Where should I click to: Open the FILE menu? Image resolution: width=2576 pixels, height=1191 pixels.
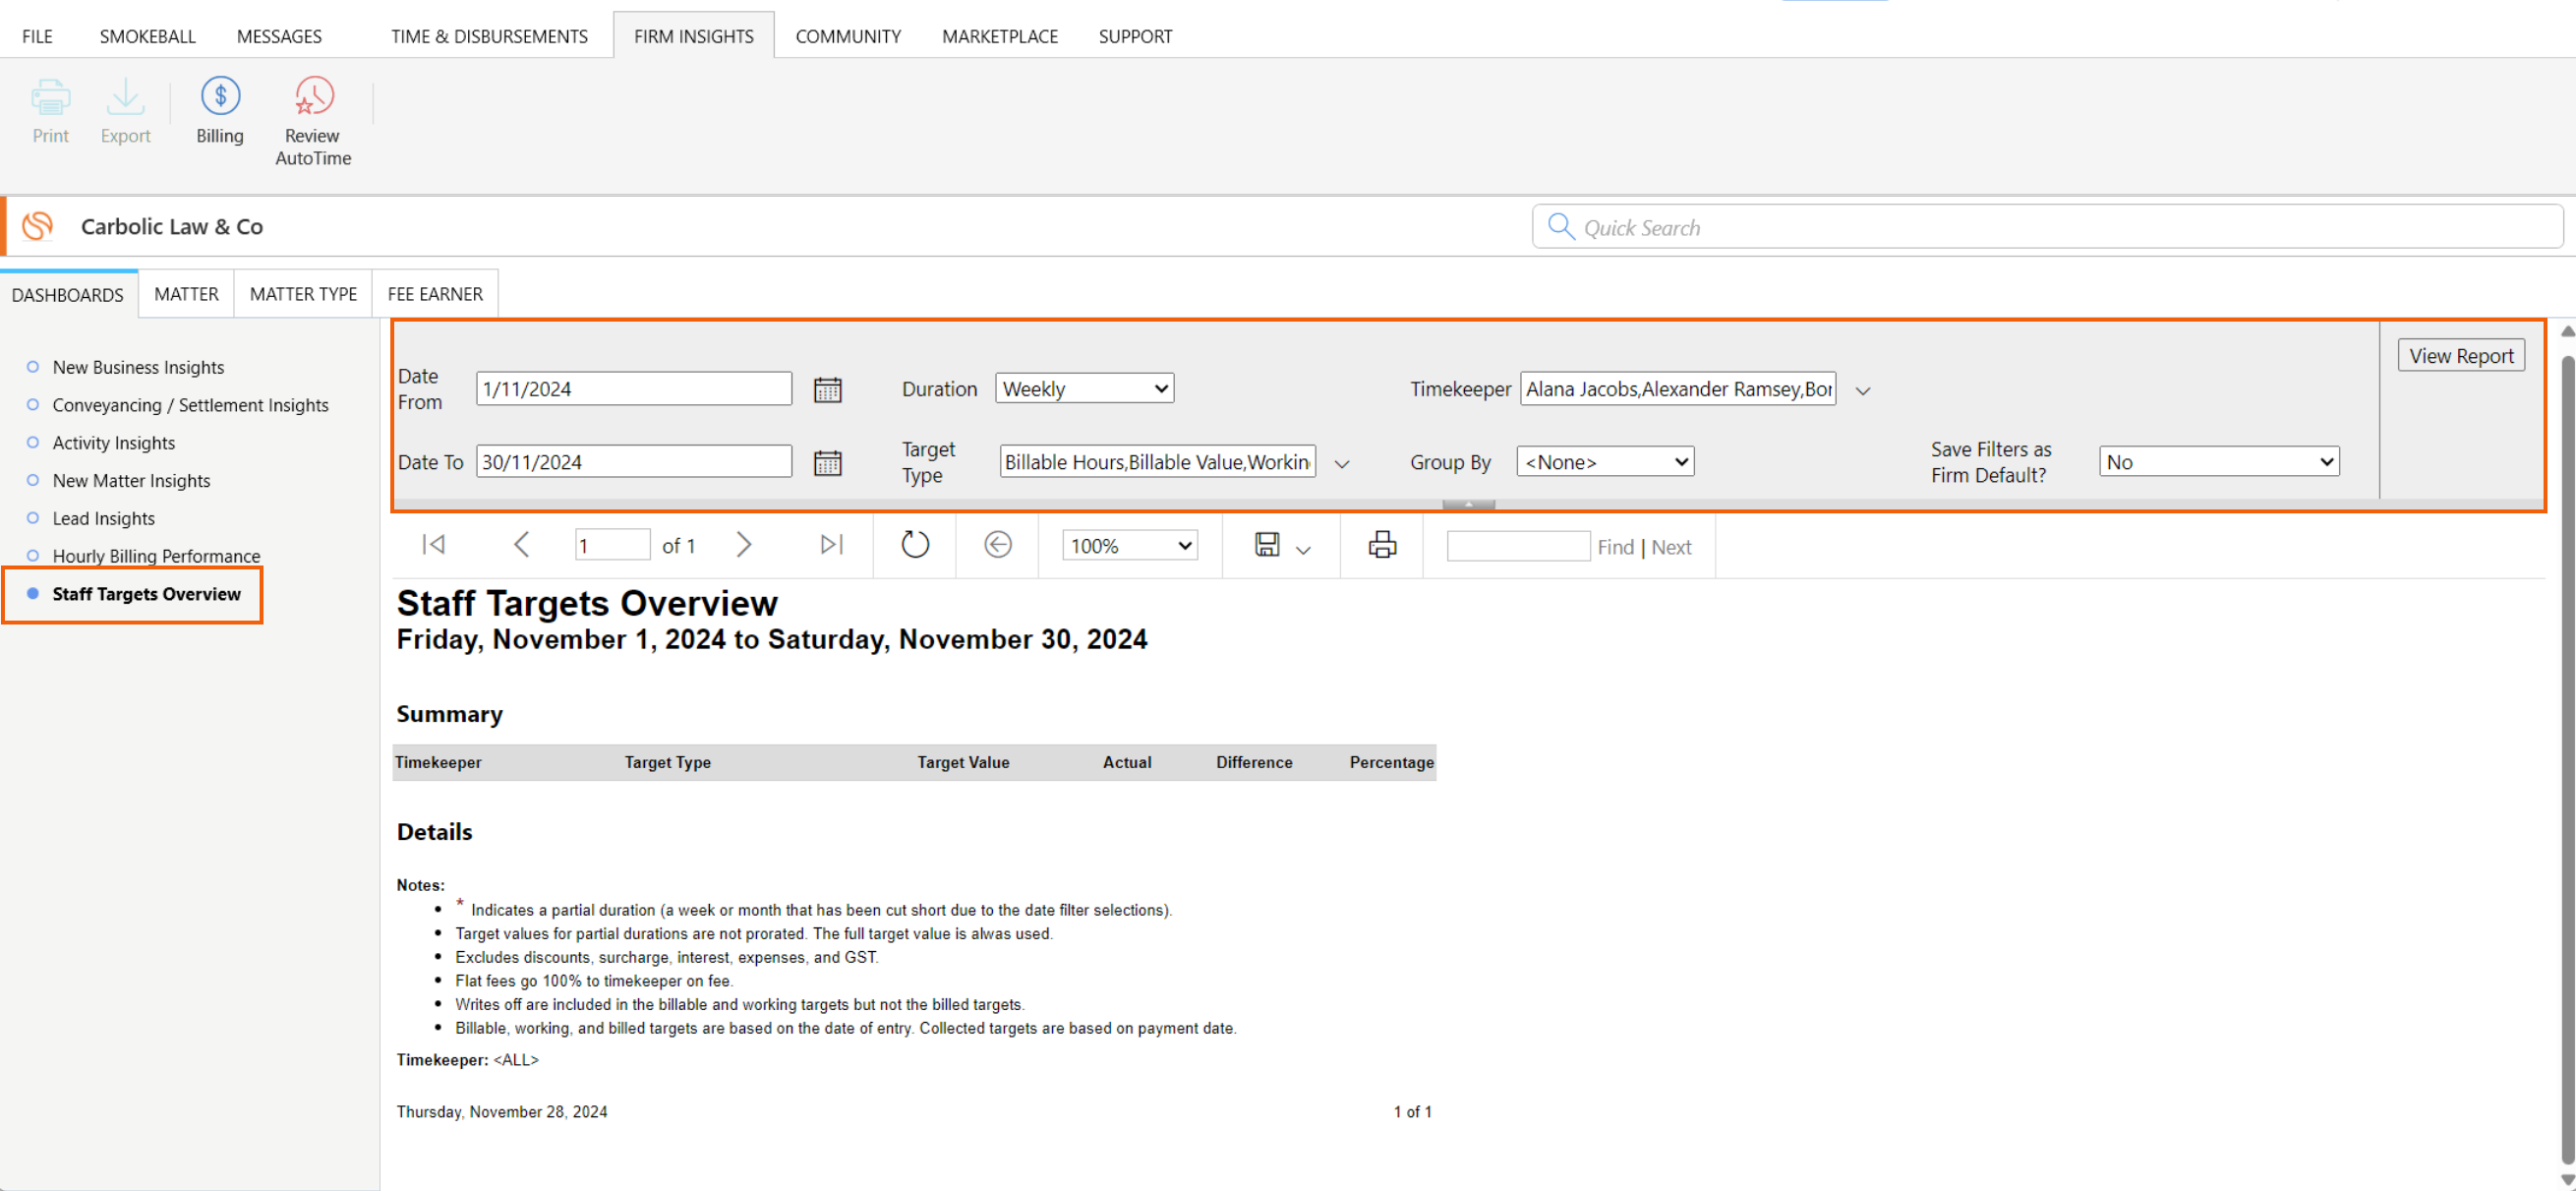coord(37,36)
